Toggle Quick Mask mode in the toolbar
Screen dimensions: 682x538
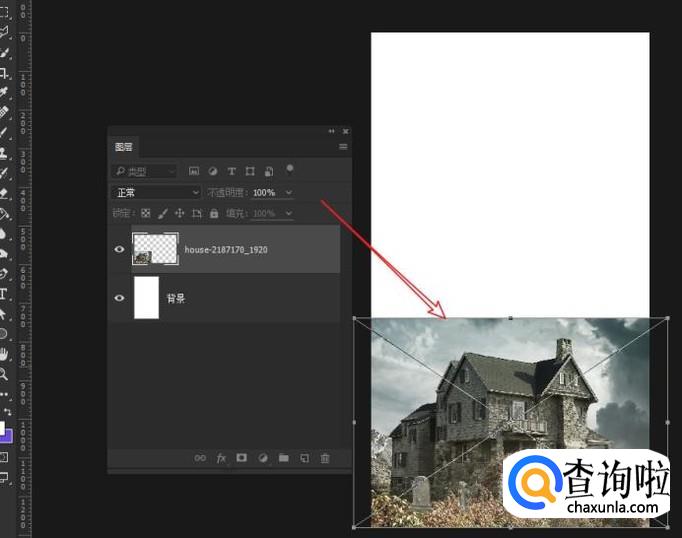(x=4, y=457)
